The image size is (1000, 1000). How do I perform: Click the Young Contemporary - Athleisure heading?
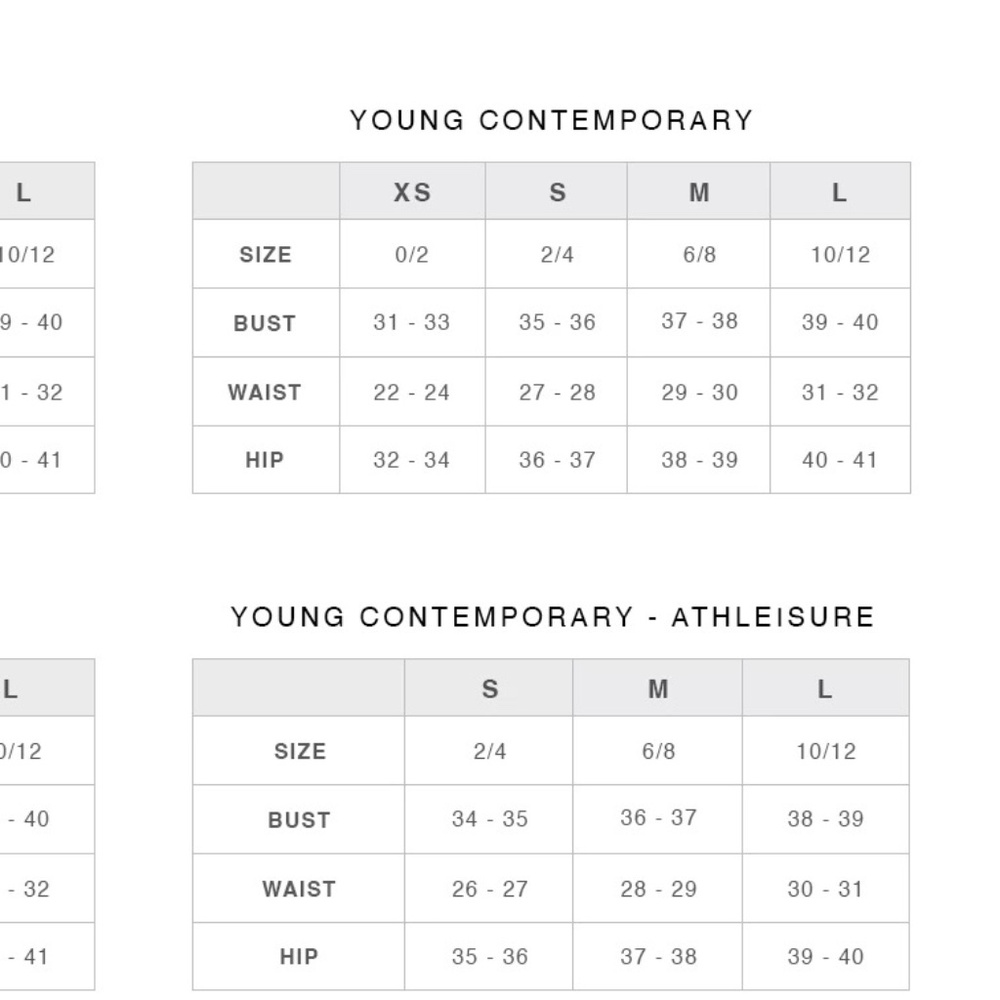pos(552,617)
